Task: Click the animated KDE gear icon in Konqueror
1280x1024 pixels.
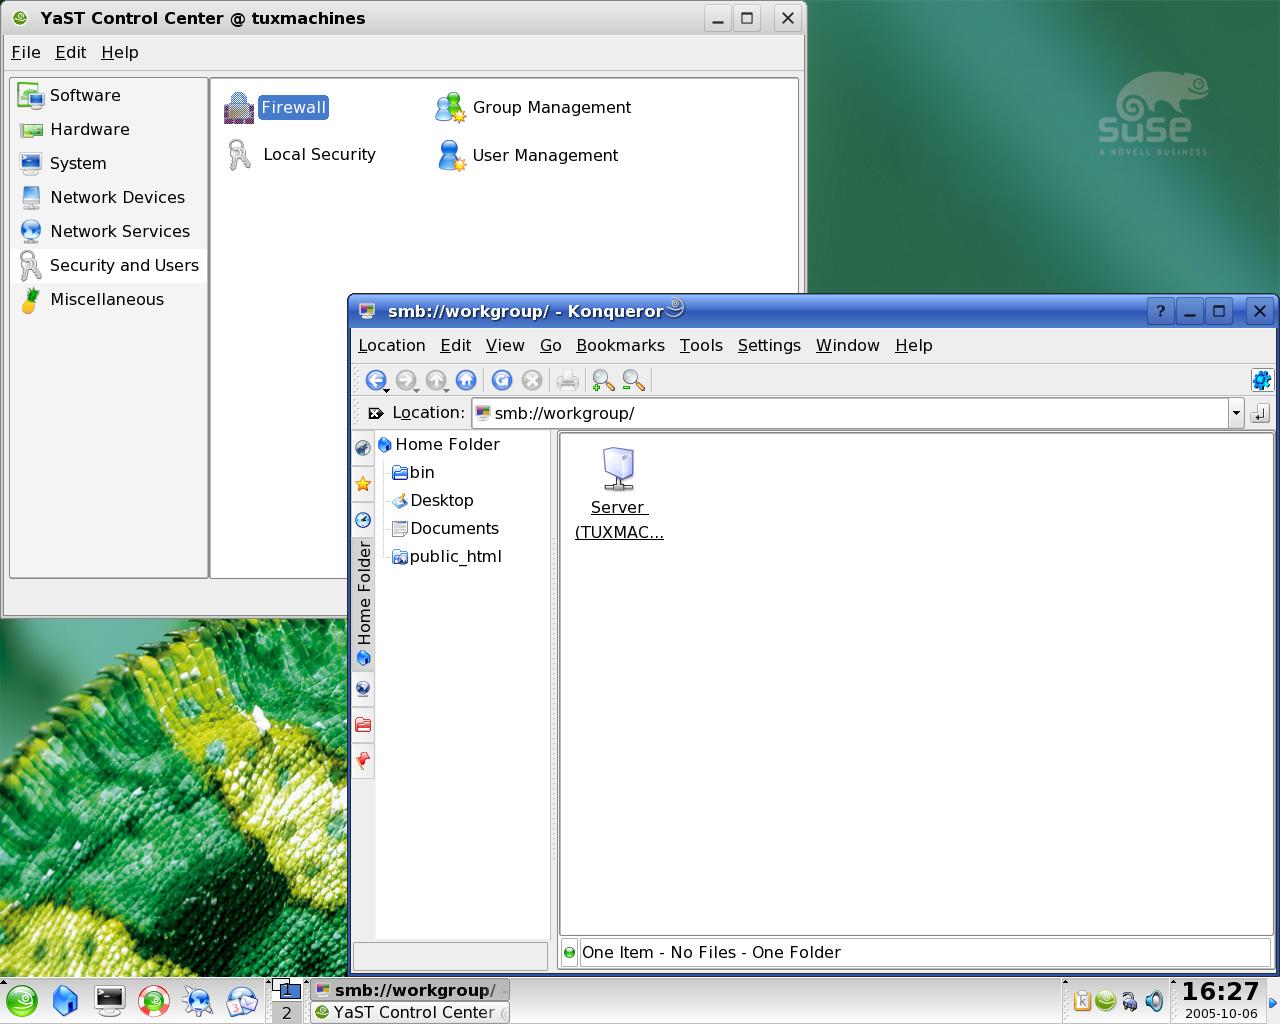Action: (x=1261, y=380)
